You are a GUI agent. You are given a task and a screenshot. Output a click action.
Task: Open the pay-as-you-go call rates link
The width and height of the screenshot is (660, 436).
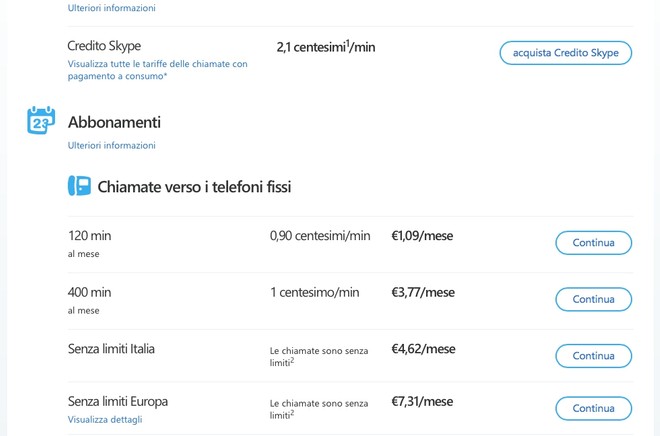157,70
